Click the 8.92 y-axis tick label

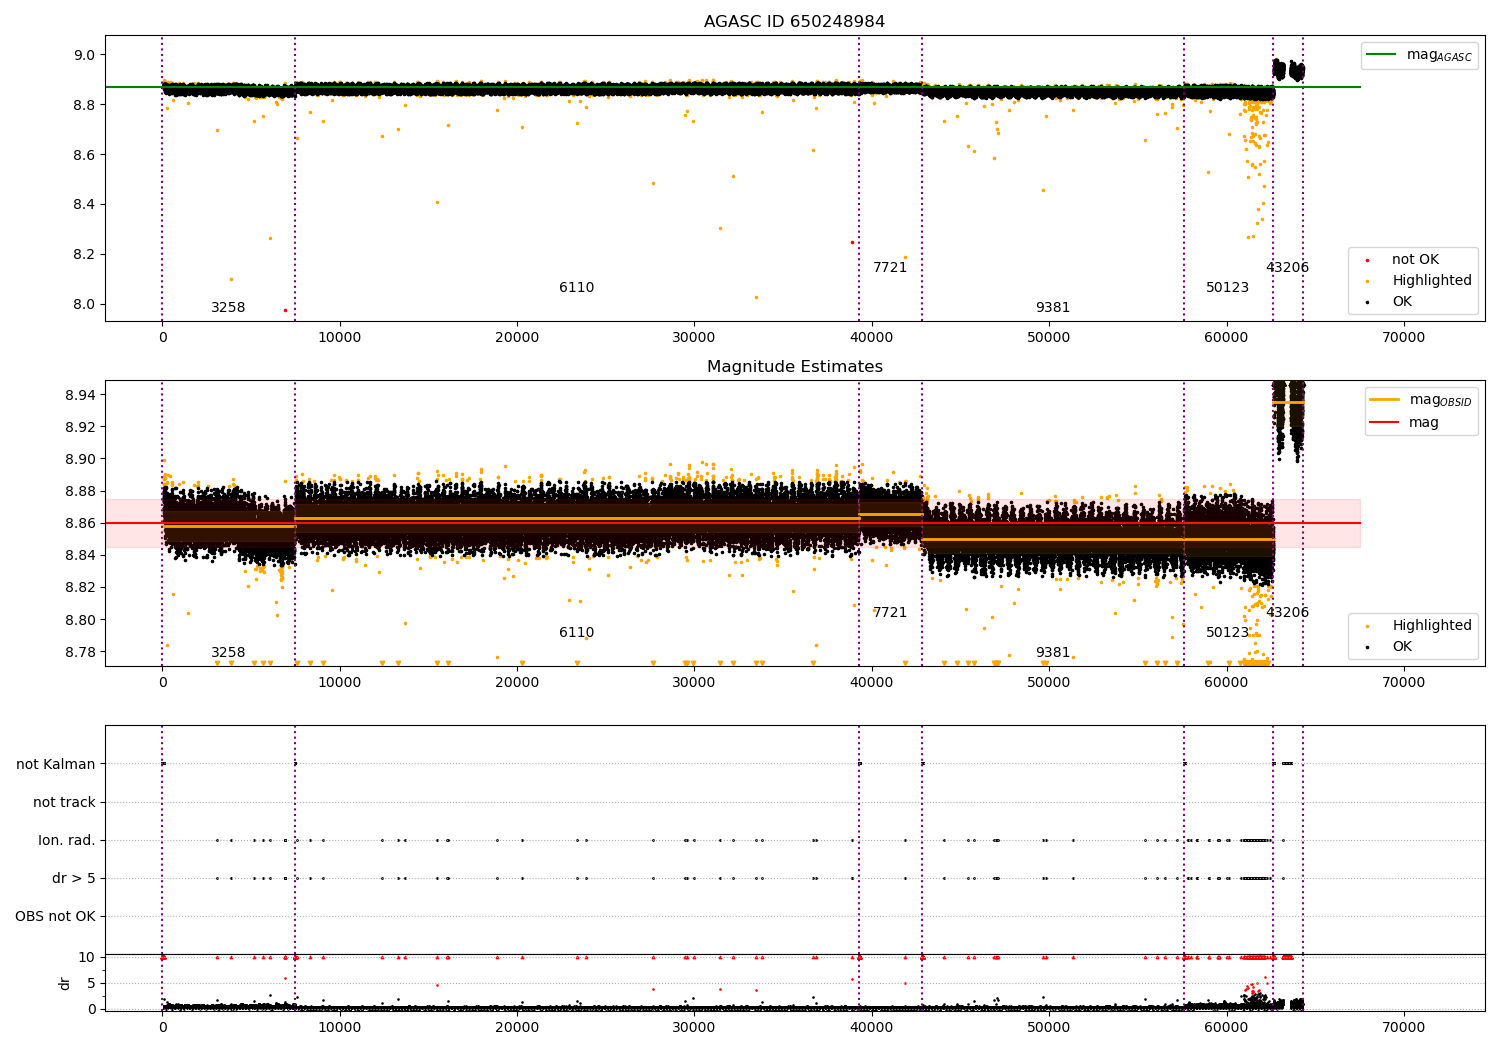point(80,428)
